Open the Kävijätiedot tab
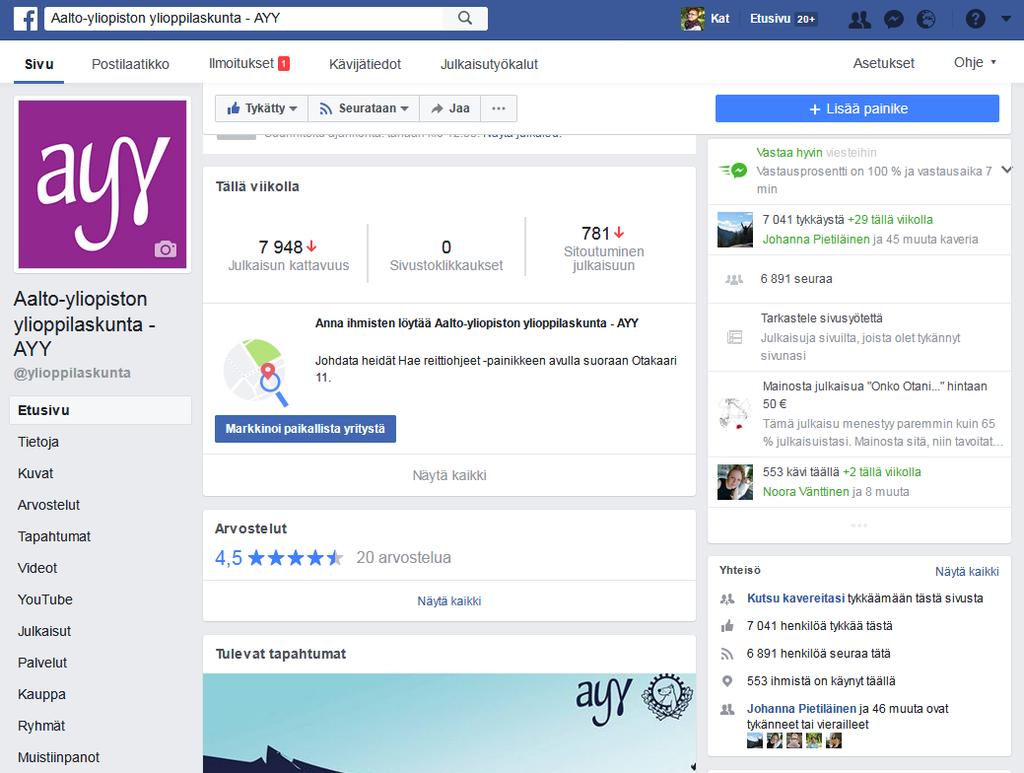1024x773 pixels. (x=365, y=64)
